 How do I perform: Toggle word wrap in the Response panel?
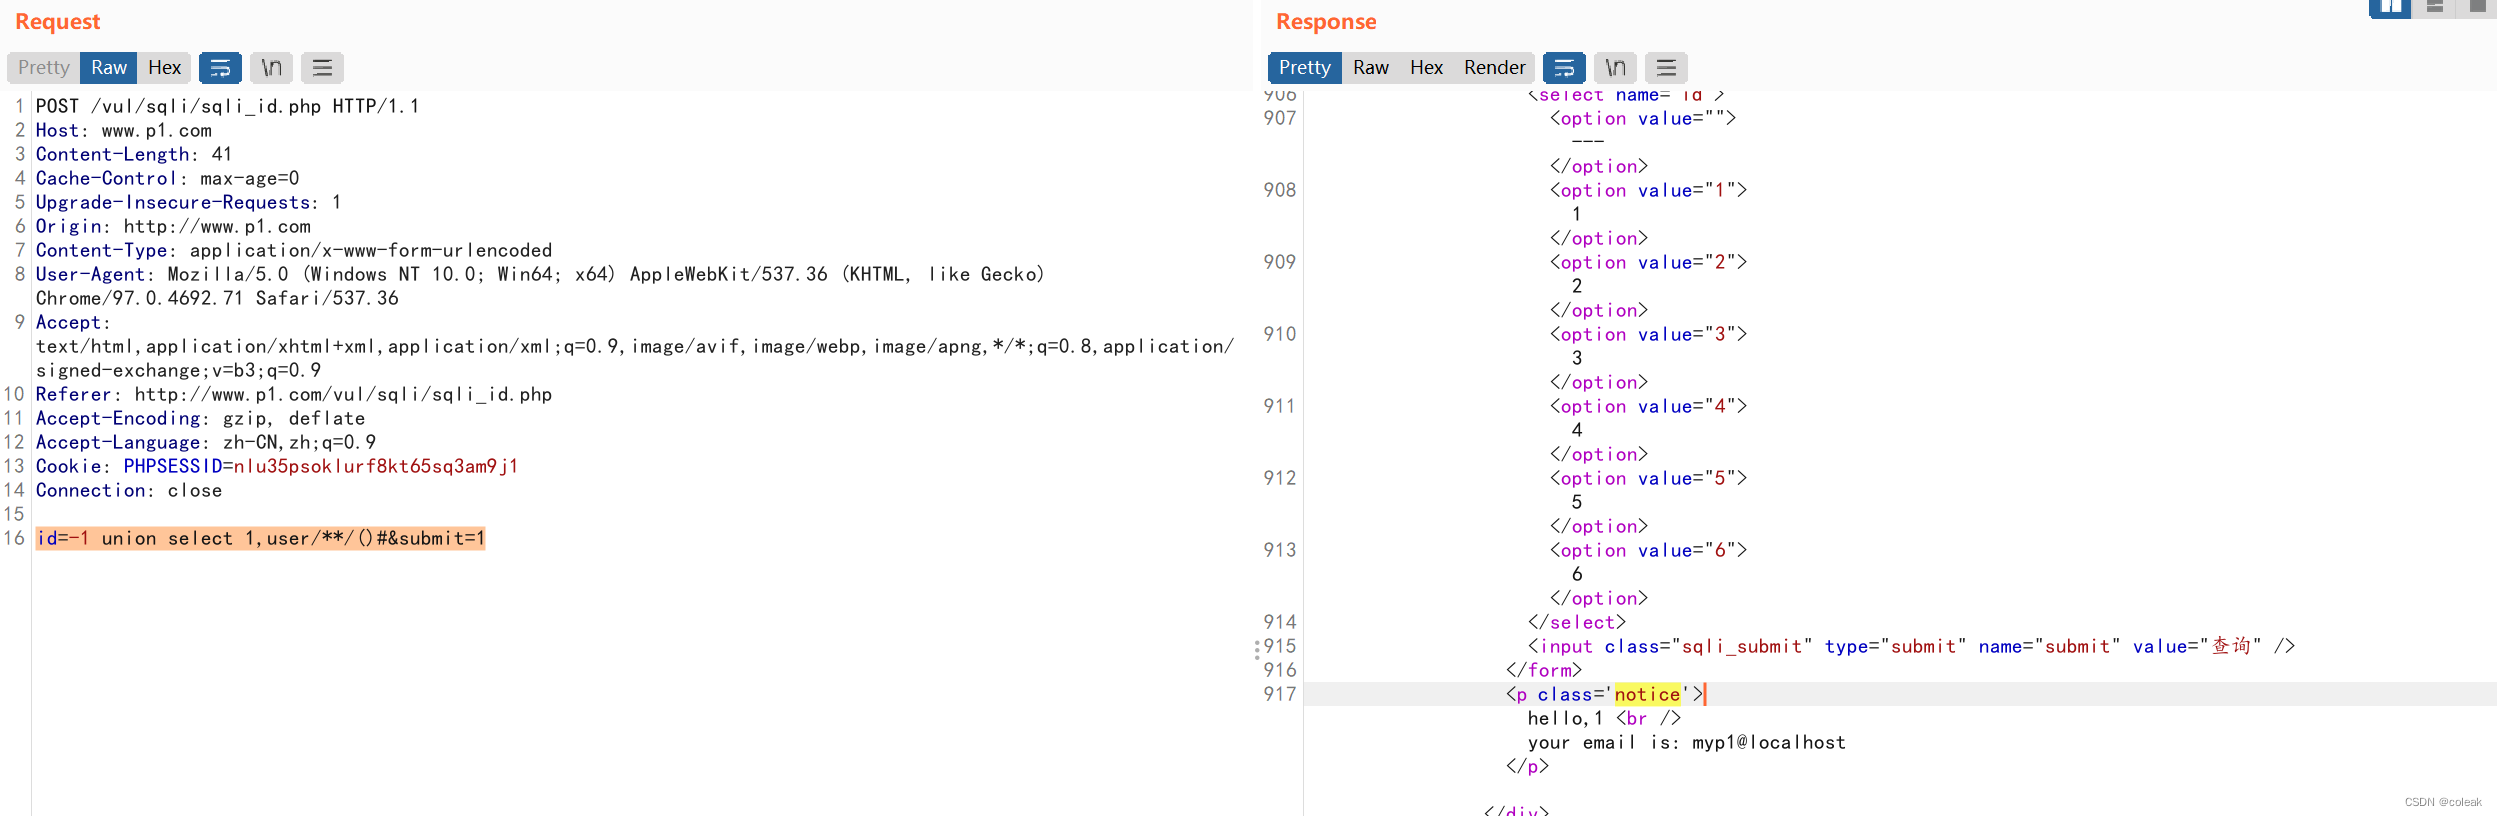(1564, 67)
